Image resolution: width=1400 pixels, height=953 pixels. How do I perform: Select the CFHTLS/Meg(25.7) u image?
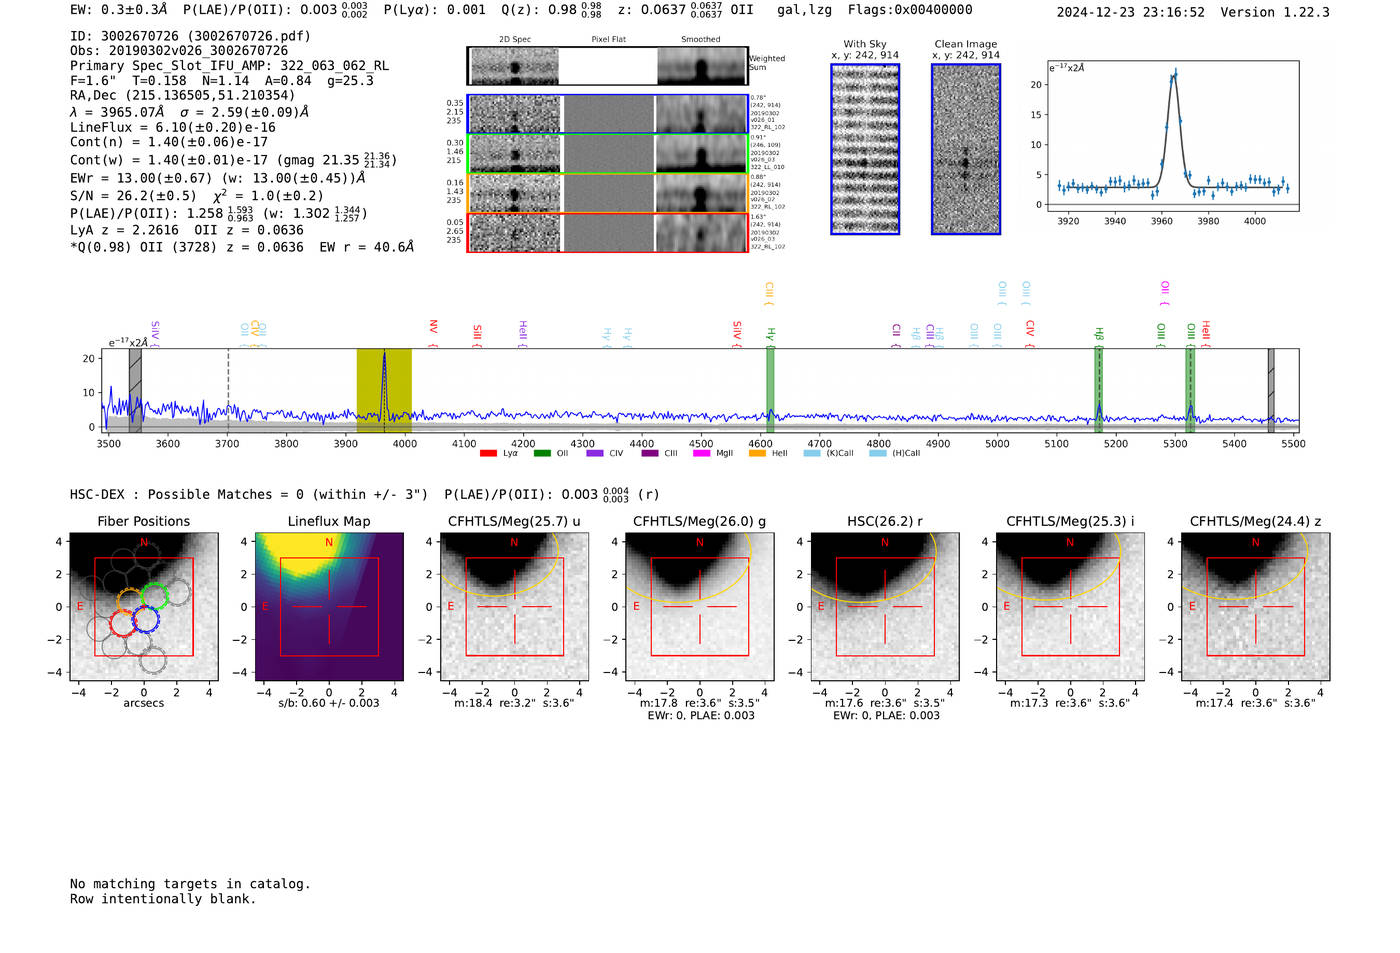coord(514,606)
